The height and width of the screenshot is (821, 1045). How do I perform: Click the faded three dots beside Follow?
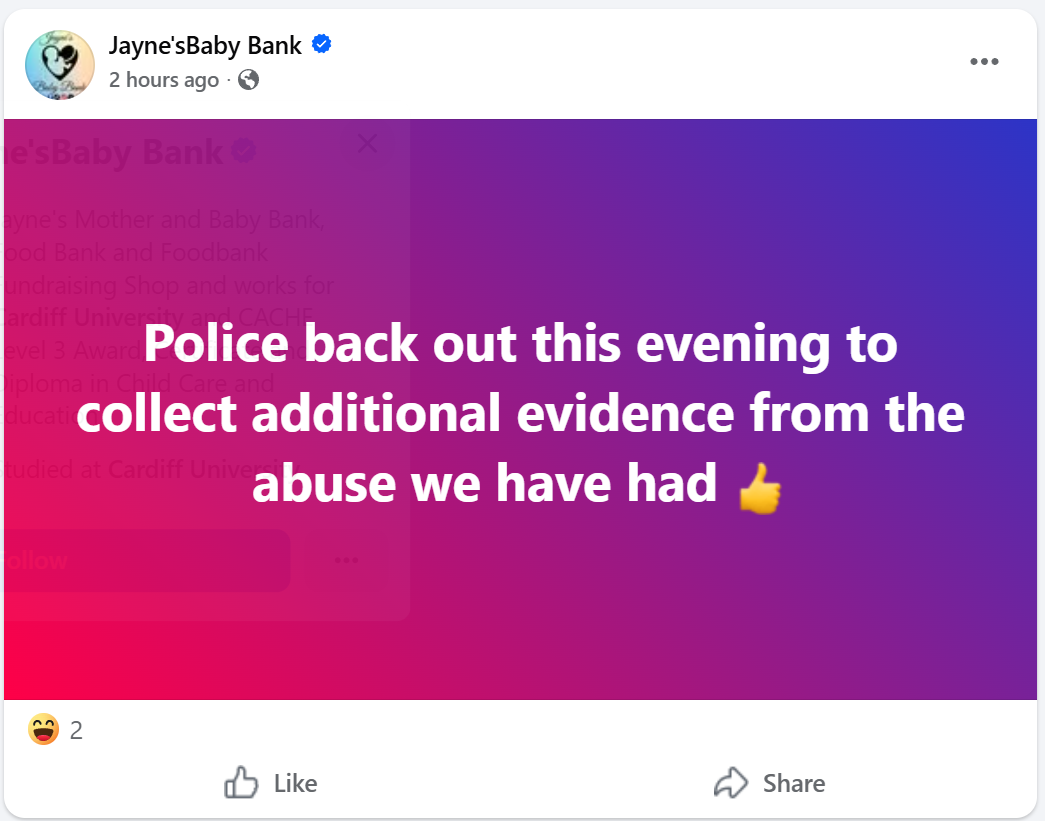[346, 560]
